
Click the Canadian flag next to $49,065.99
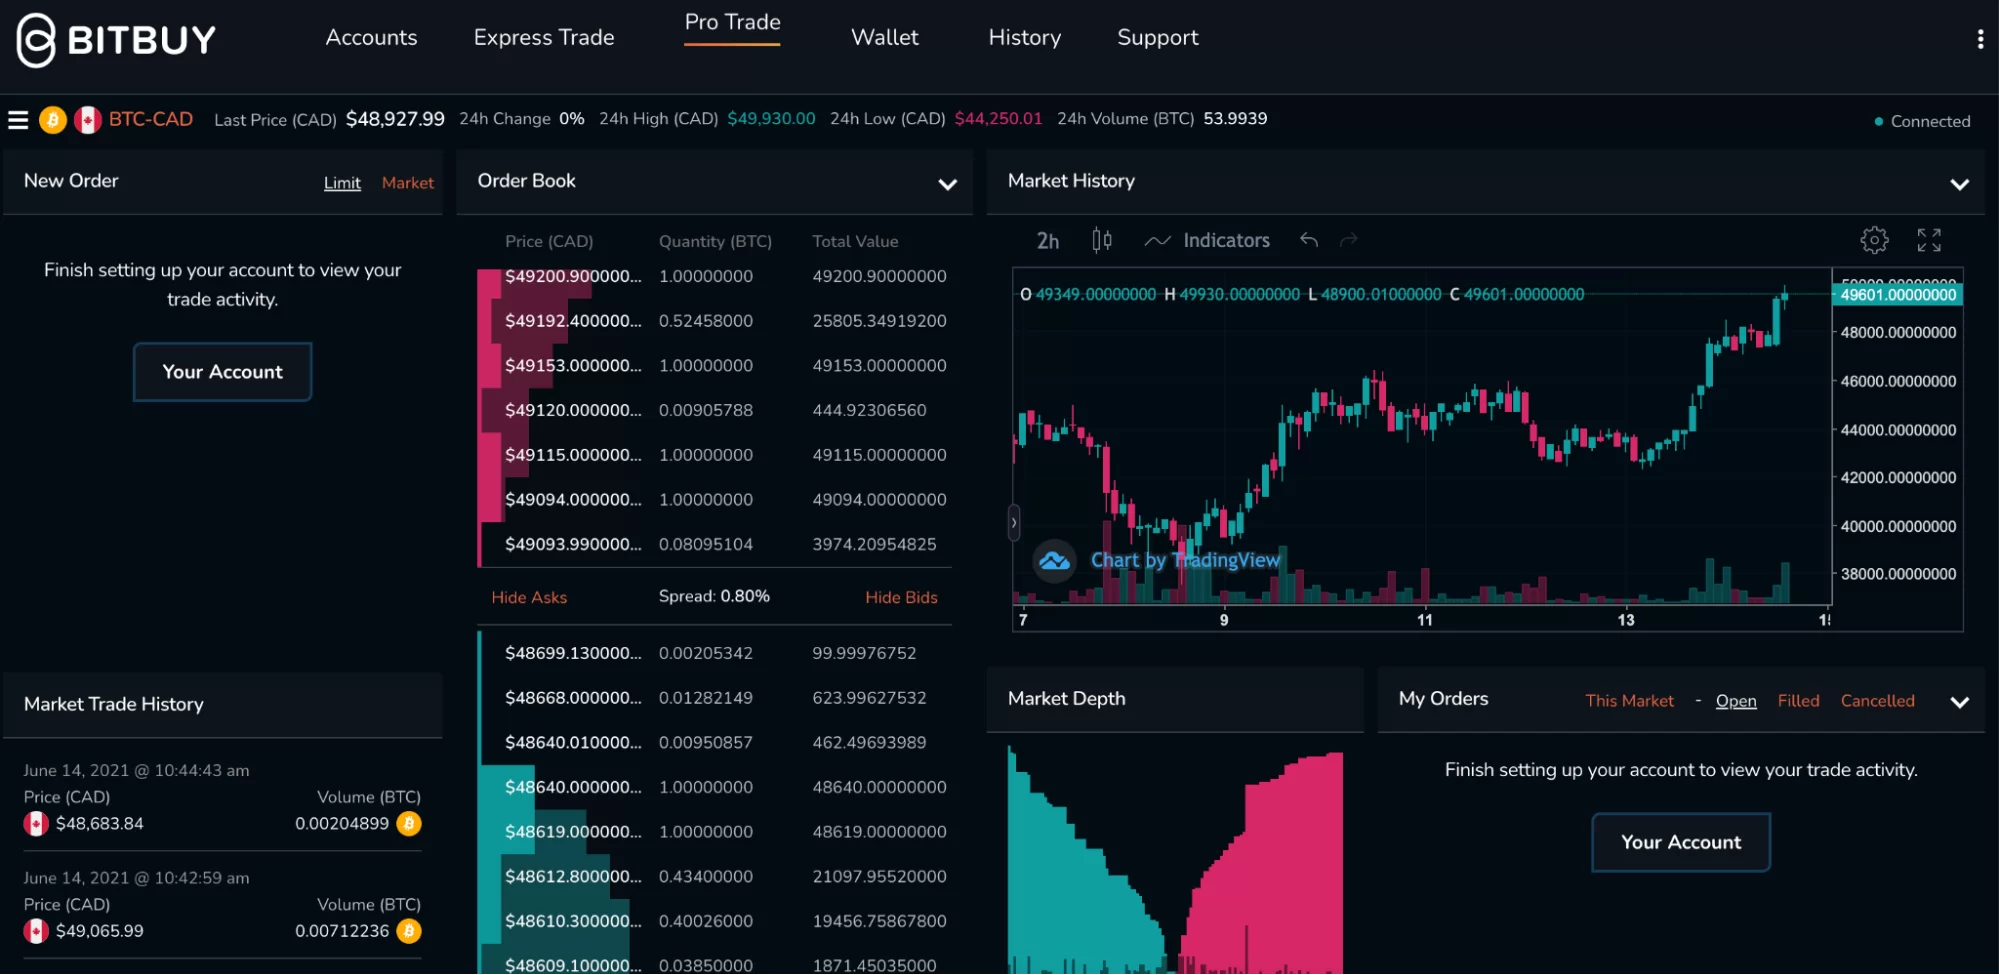coord(36,931)
